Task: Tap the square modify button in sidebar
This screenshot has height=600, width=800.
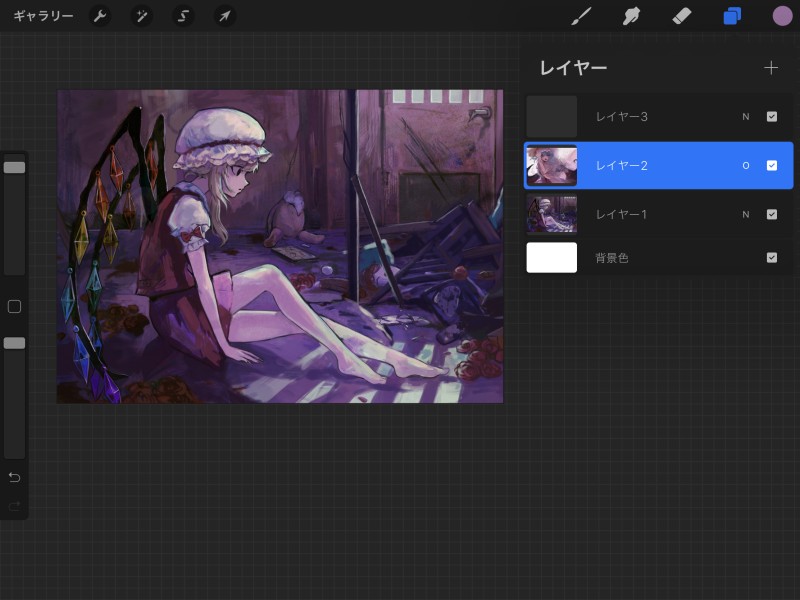Action: click(x=14, y=307)
